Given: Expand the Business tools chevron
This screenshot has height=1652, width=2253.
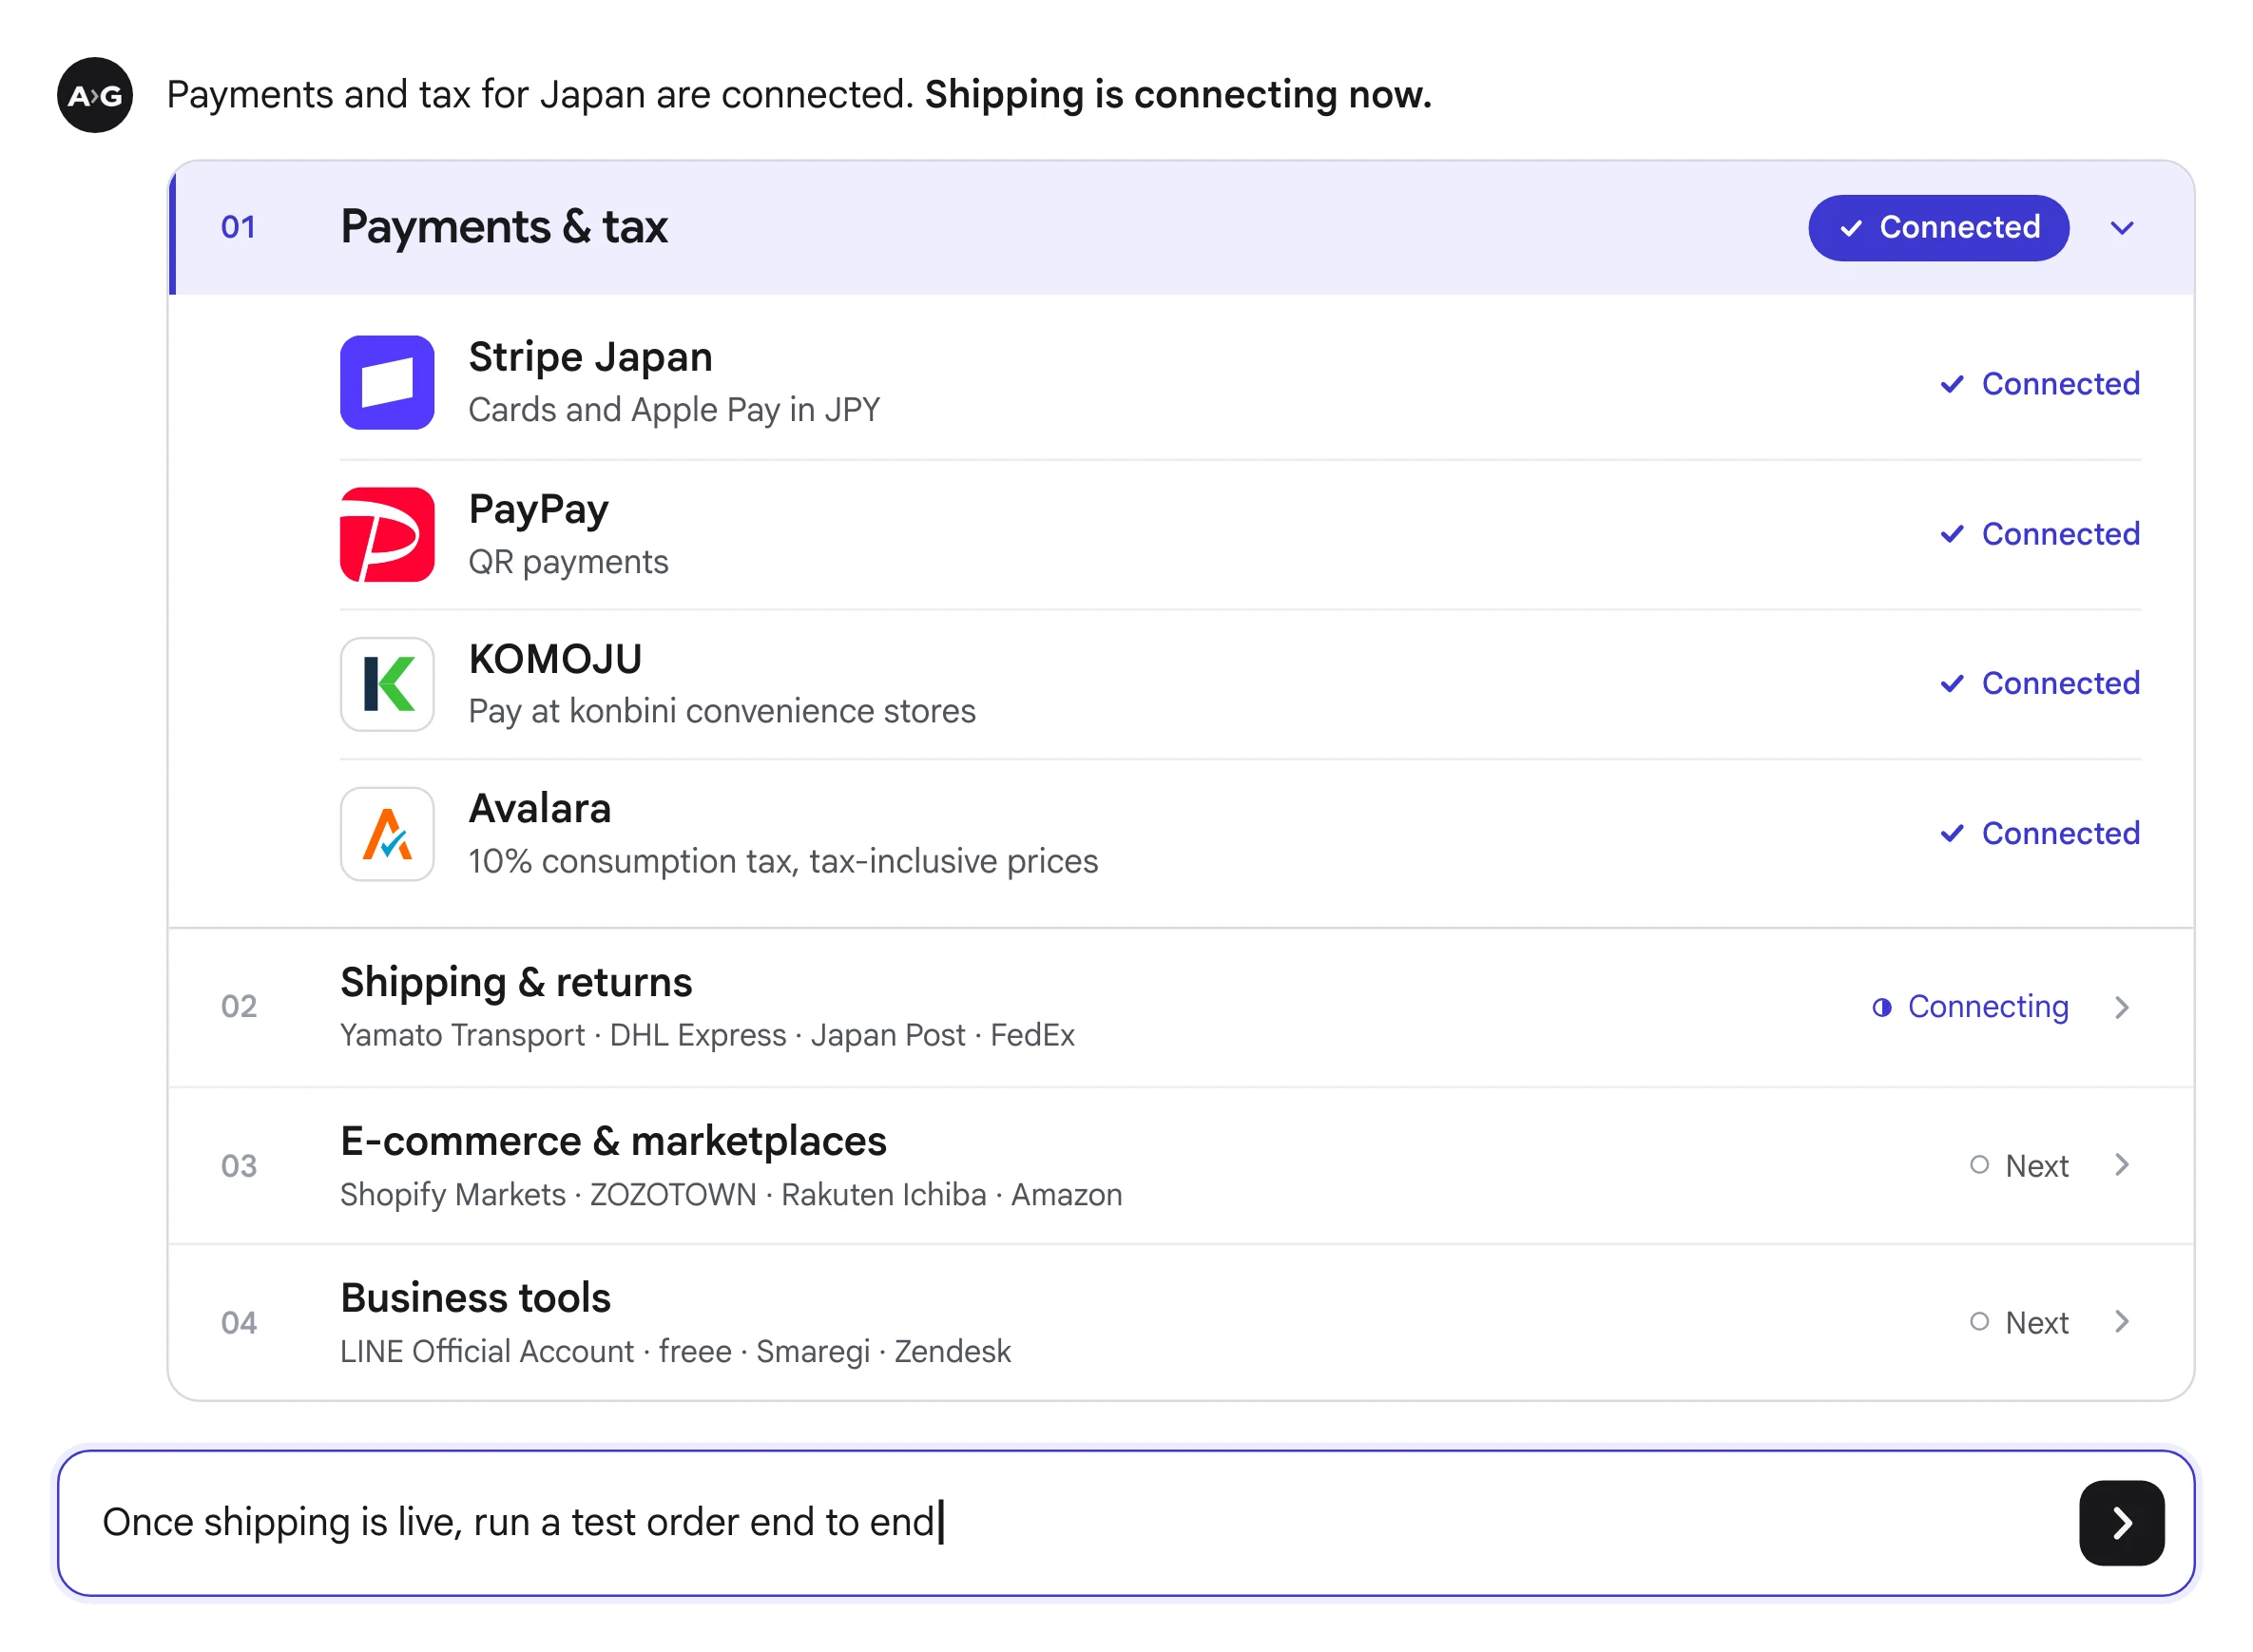Looking at the screenshot, I should coord(2122,1322).
